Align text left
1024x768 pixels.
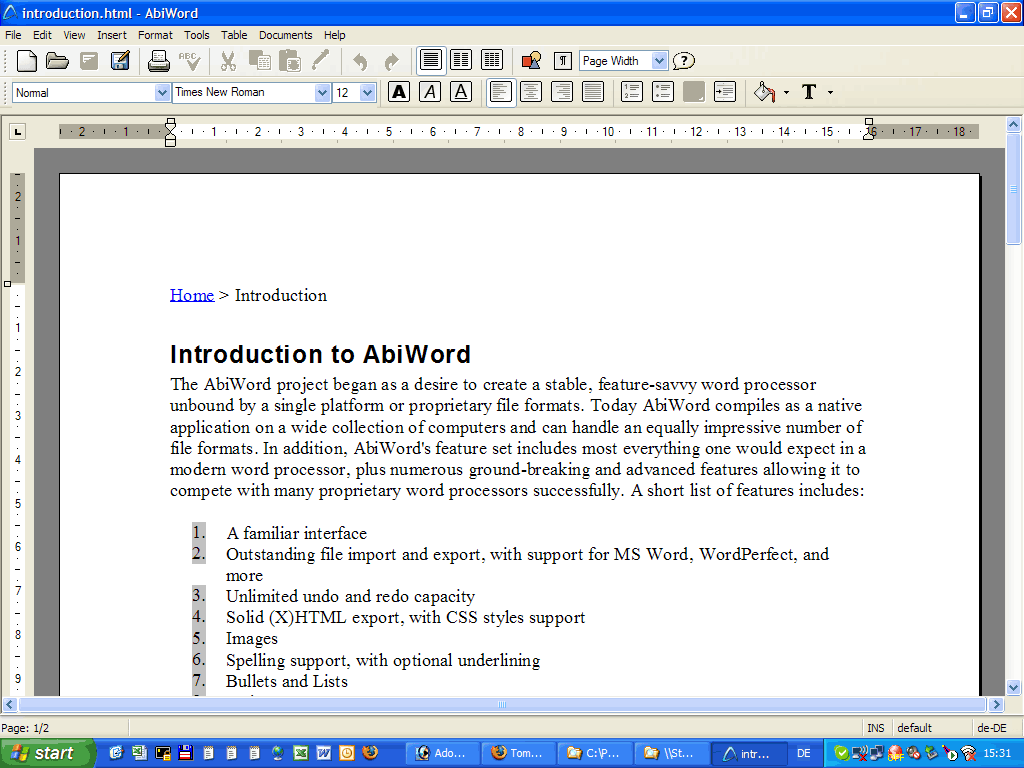pos(500,92)
